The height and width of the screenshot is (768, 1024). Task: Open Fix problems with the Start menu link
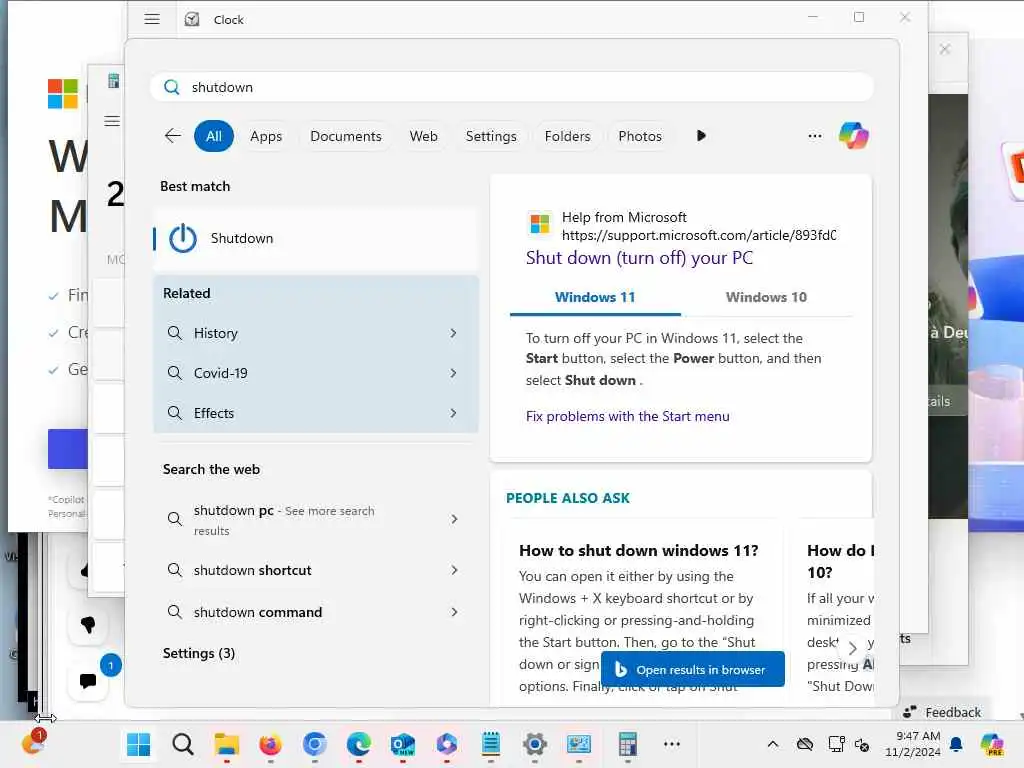(x=628, y=417)
